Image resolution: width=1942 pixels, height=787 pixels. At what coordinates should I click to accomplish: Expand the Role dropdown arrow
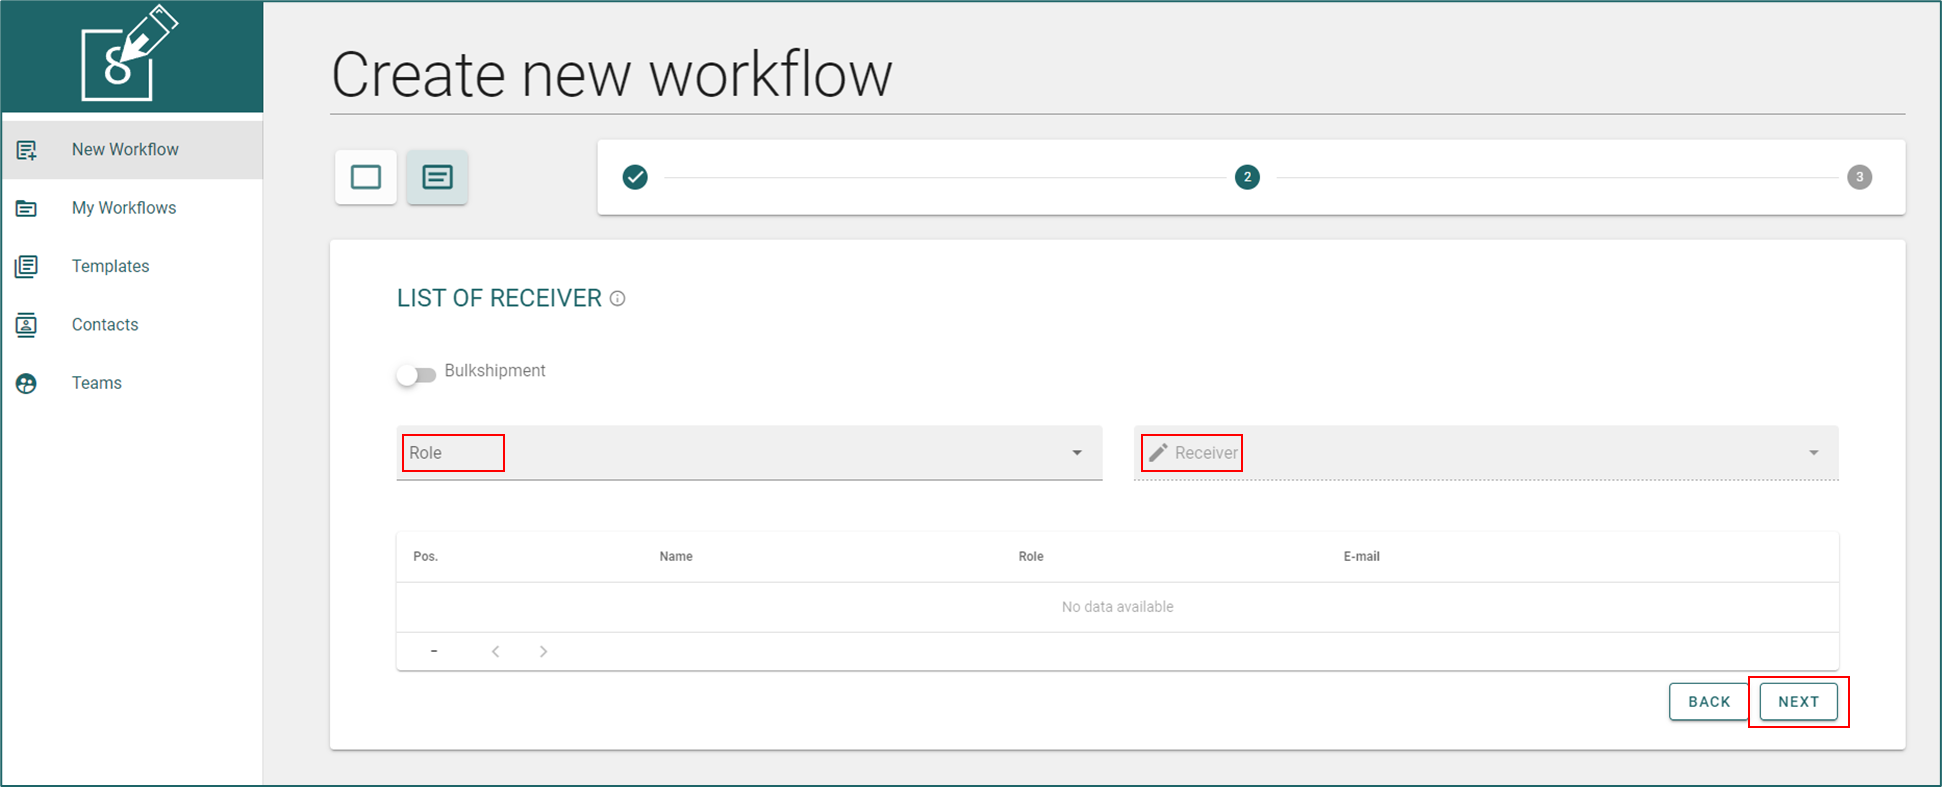[x=1077, y=453]
